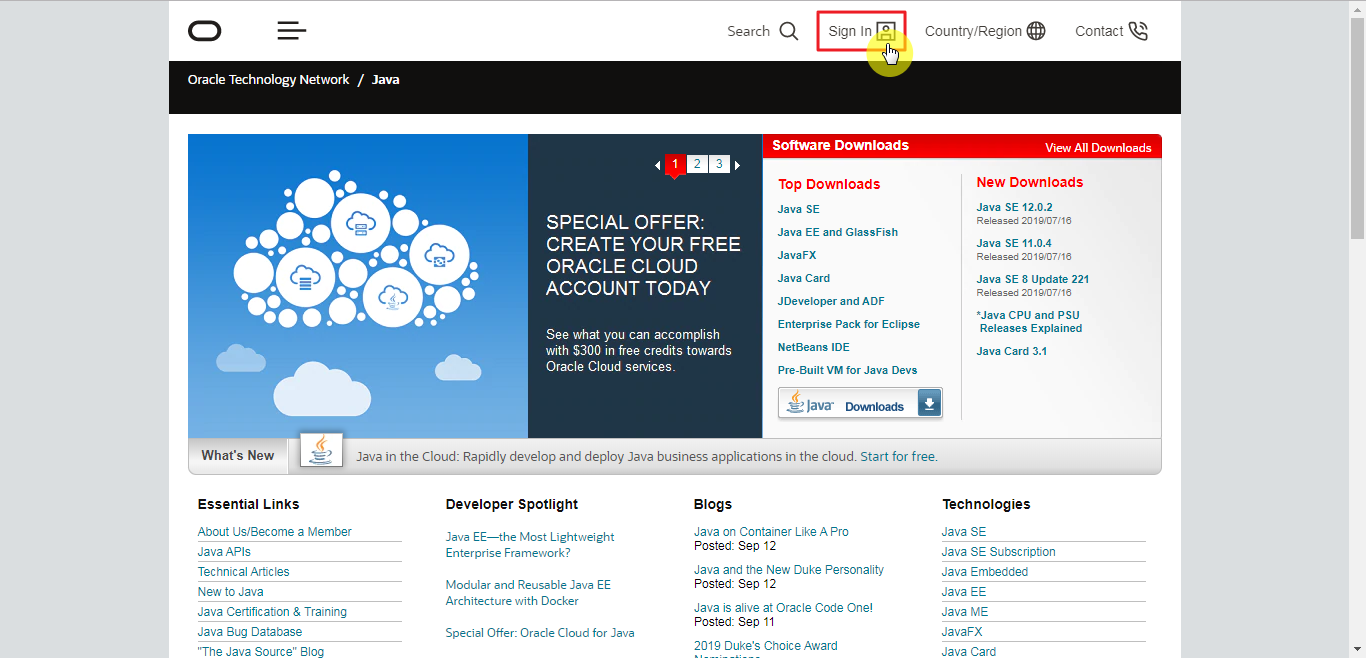Open Java and the New Duke Personality blog

[x=789, y=570]
